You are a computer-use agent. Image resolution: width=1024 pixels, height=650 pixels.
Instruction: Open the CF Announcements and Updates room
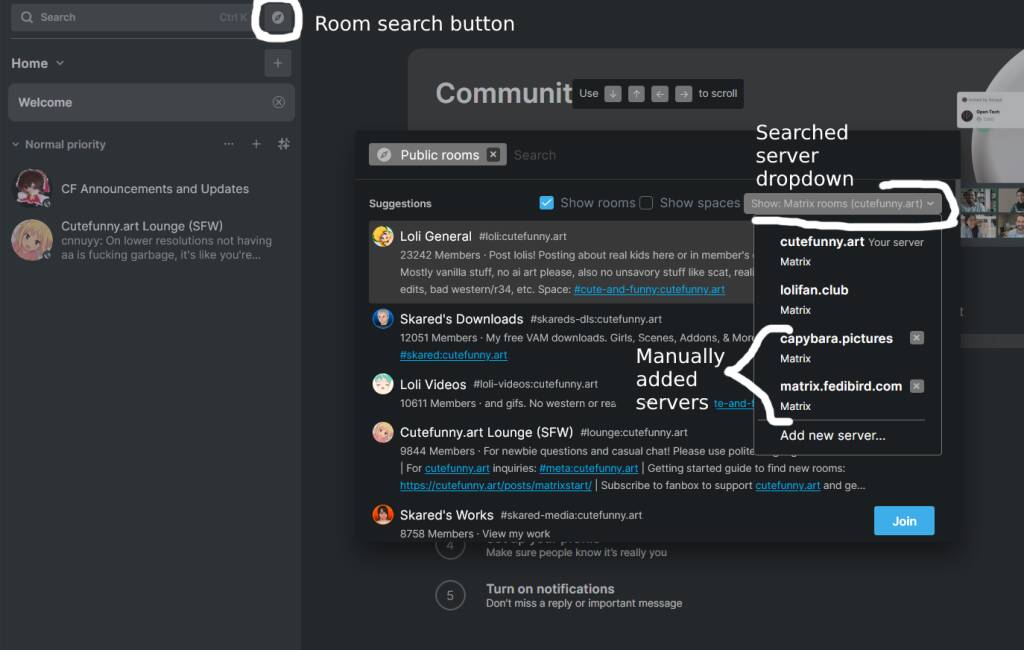[x=152, y=188]
